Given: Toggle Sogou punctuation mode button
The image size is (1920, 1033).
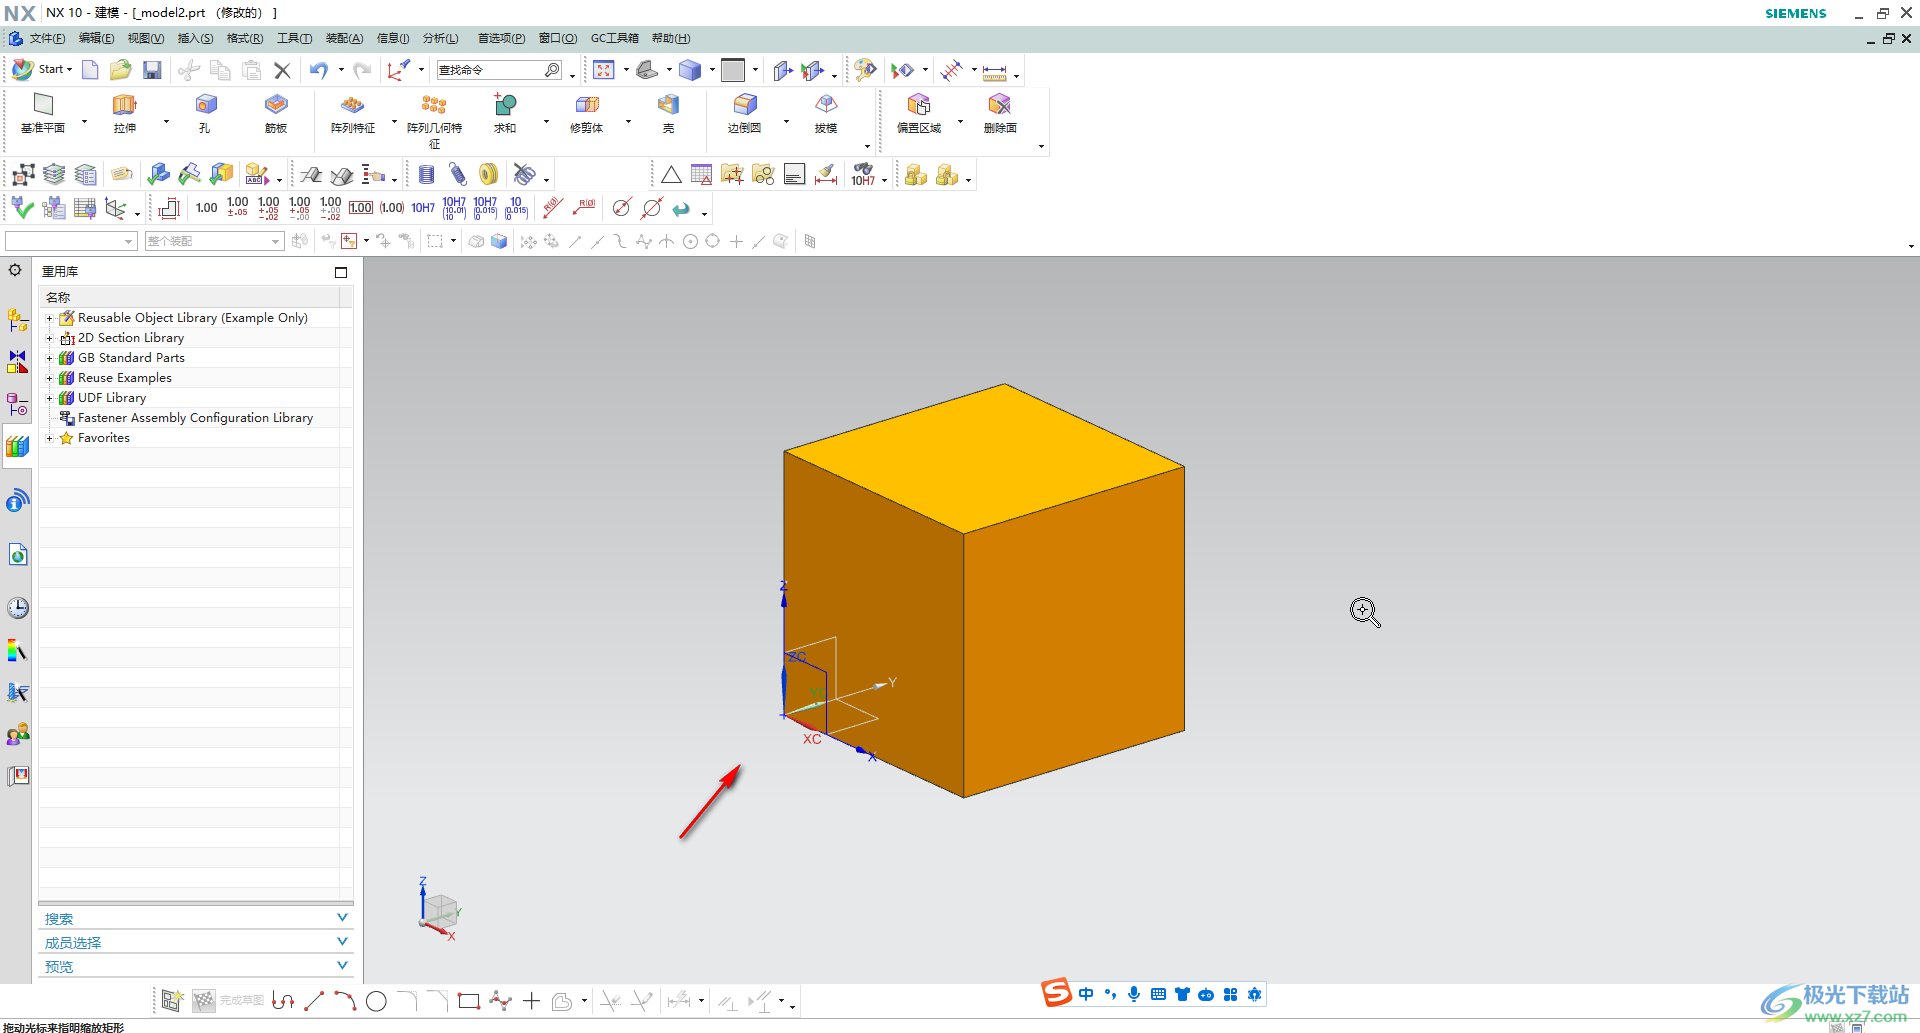Looking at the screenshot, I should [1110, 994].
